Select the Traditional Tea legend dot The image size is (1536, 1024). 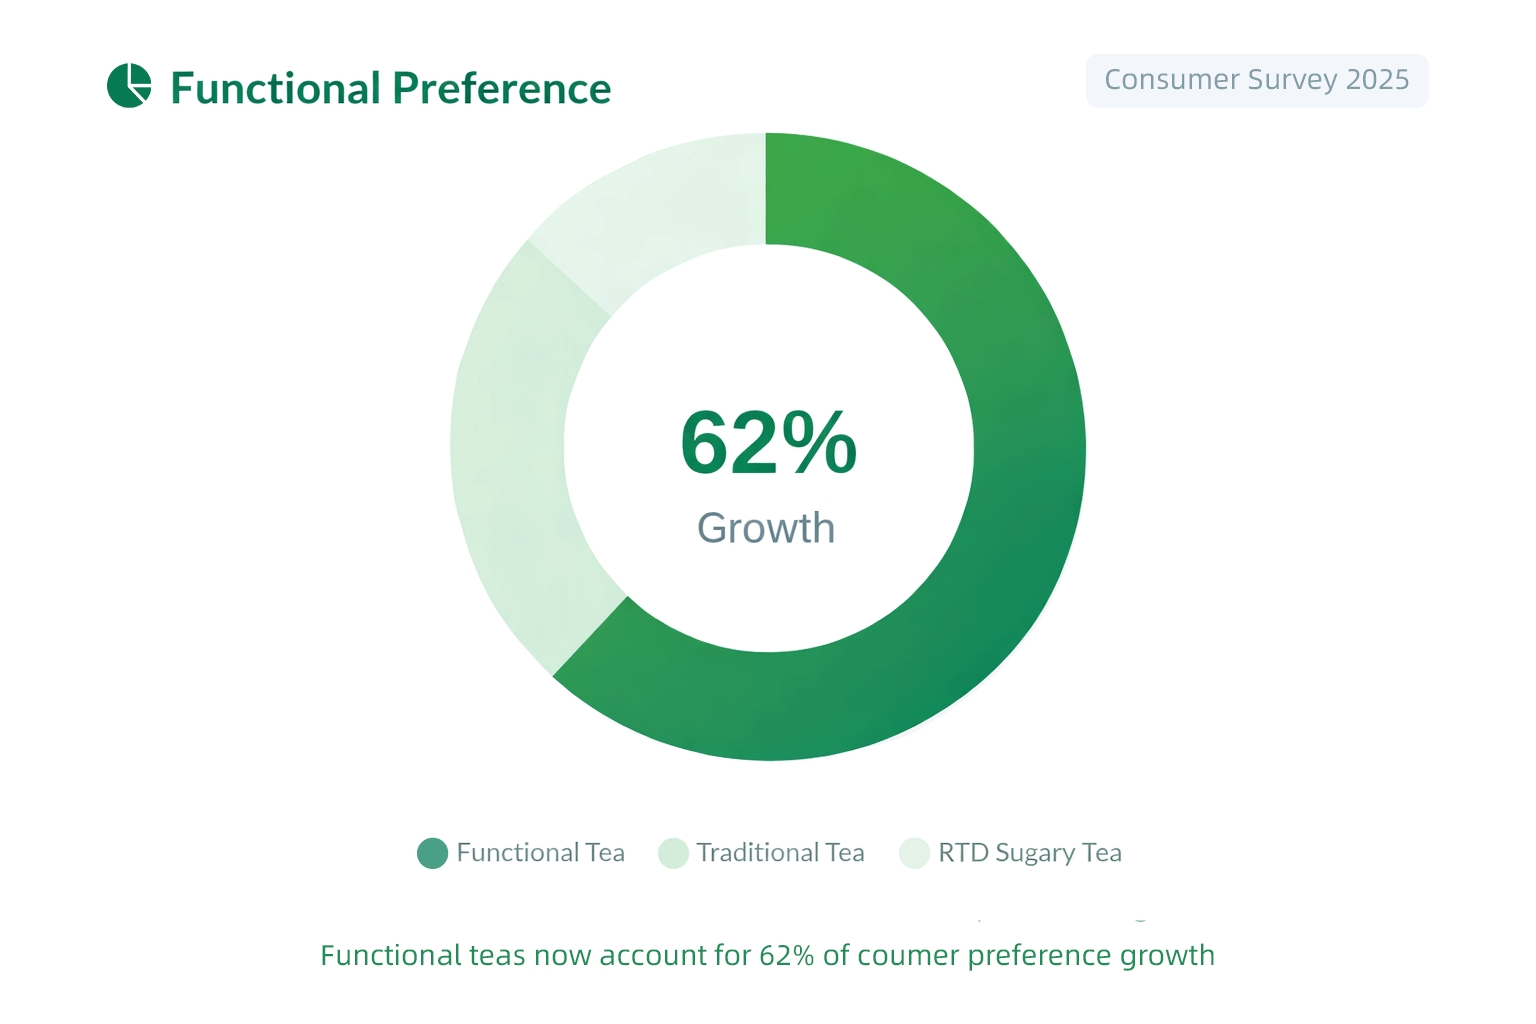[673, 853]
